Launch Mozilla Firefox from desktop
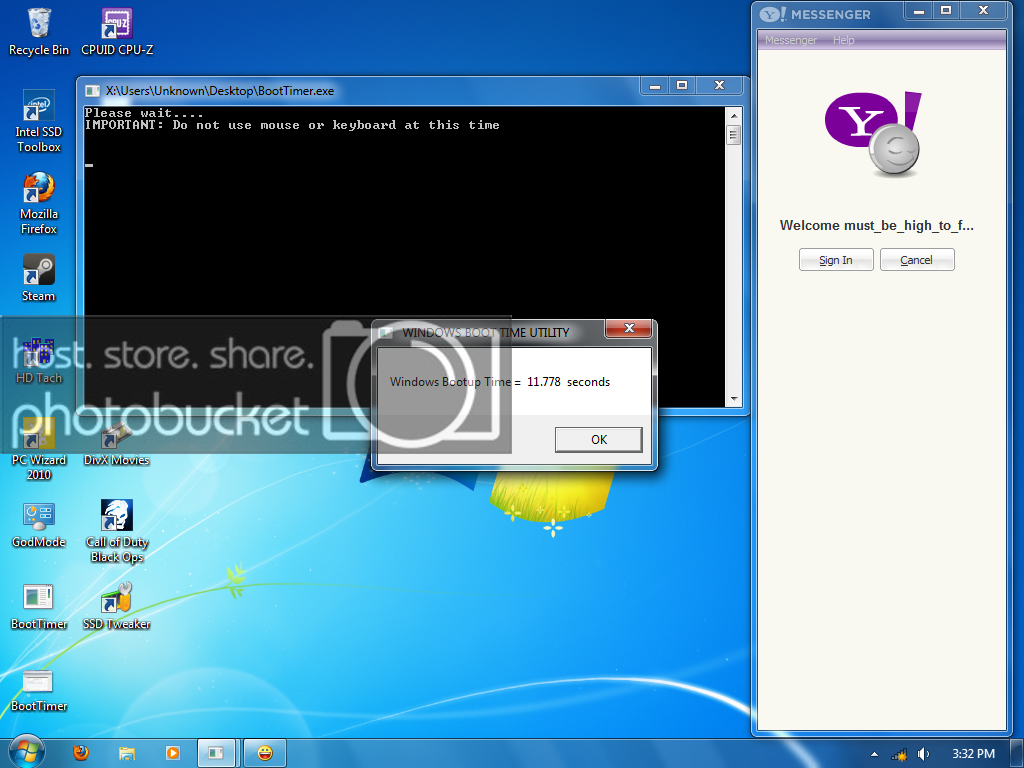1024x768 pixels. [39, 203]
